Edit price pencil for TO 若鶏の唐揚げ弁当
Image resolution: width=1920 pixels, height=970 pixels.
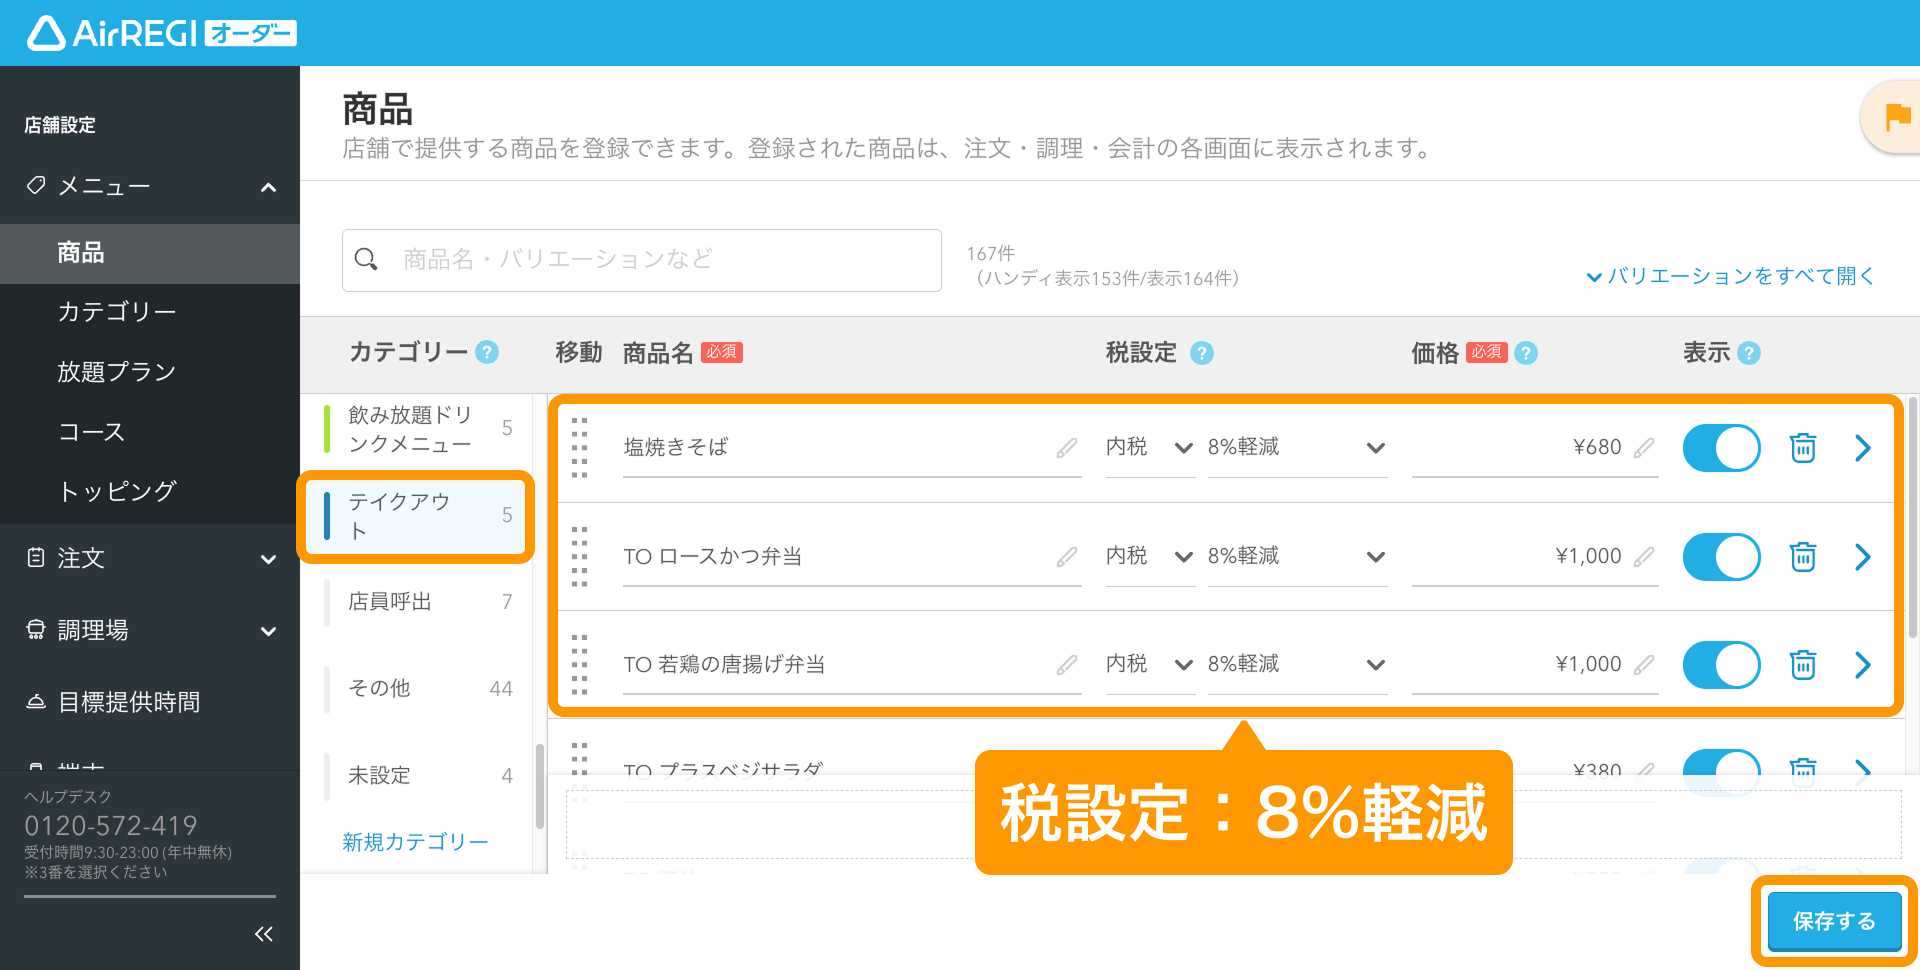point(1644,665)
